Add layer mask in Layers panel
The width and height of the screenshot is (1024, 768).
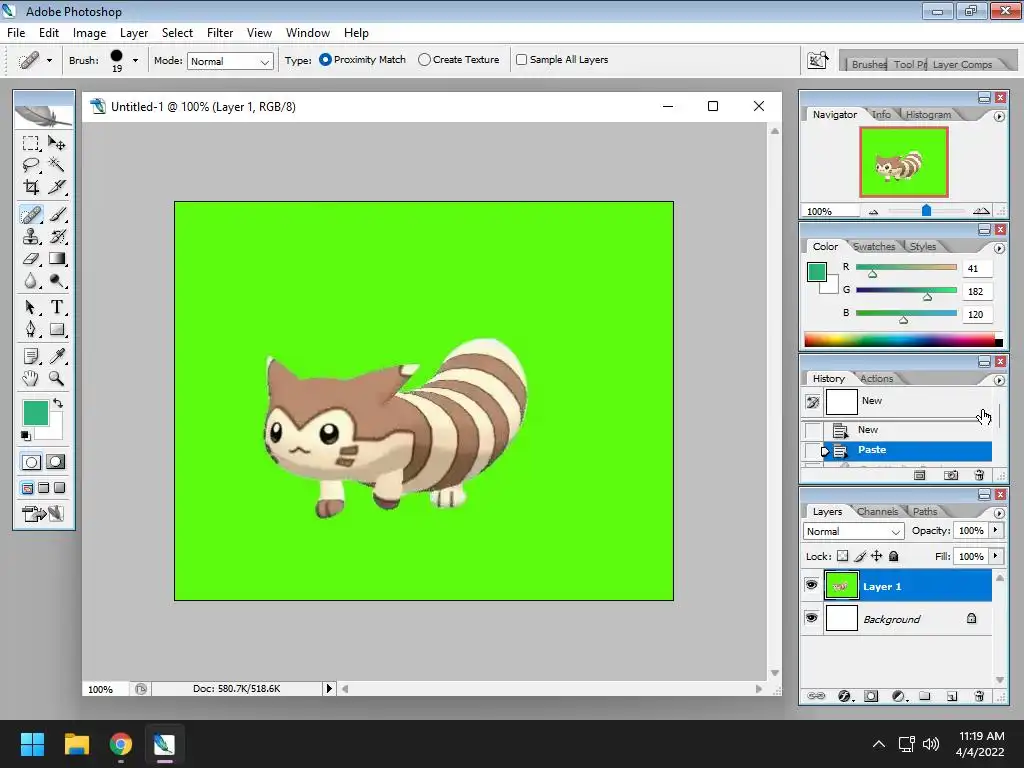pos(871,696)
